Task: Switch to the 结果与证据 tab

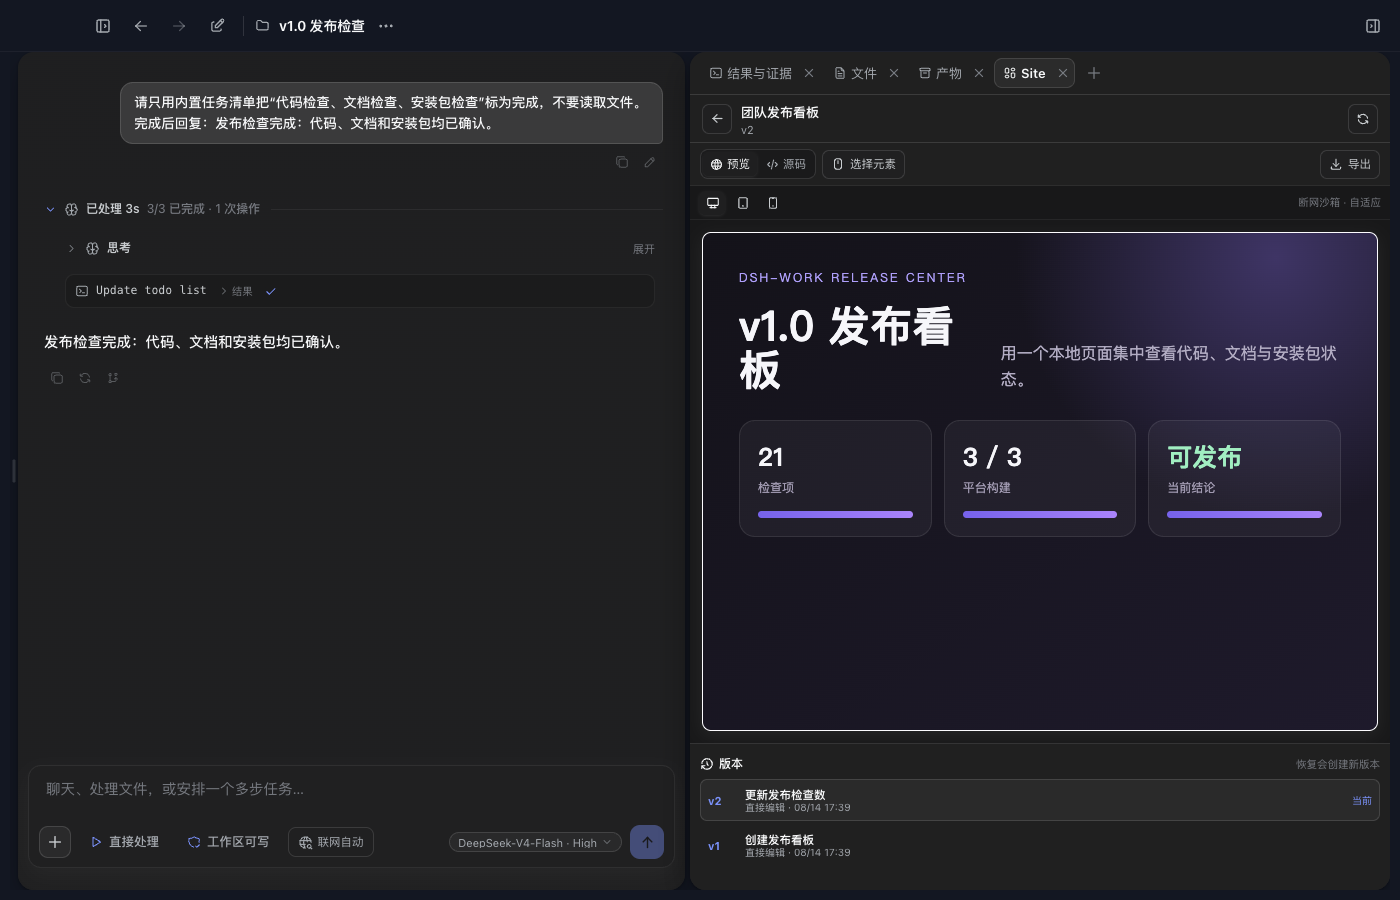Action: (751, 73)
